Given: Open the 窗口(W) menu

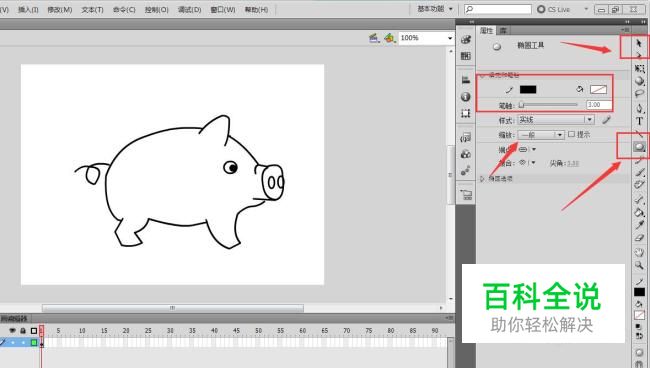Looking at the screenshot, I should [223, 9].
